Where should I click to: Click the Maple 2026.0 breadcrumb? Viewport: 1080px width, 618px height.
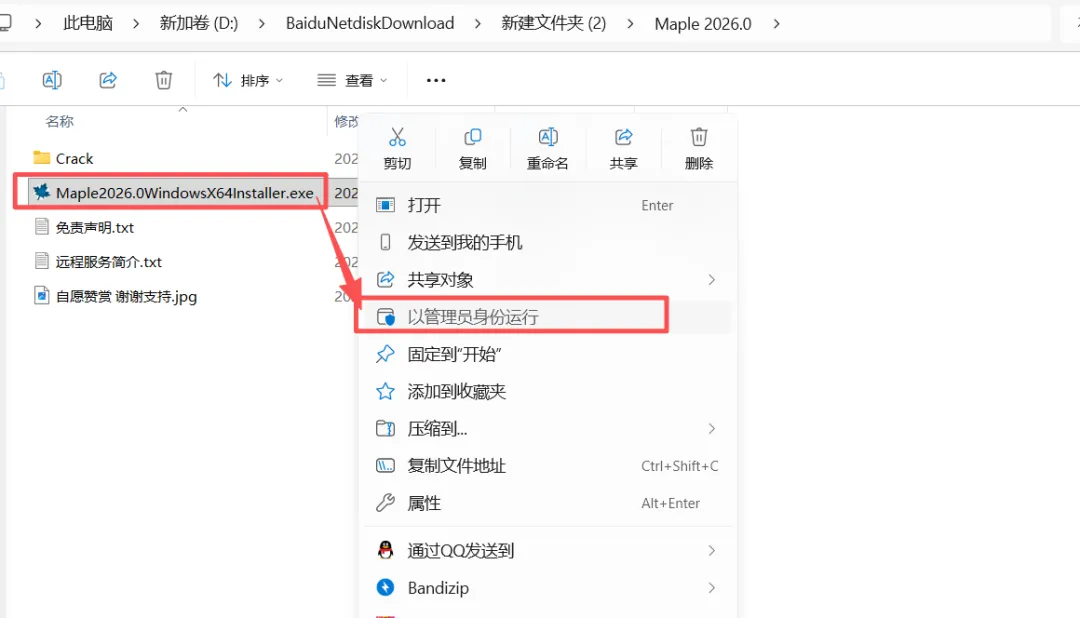[703, 23]
